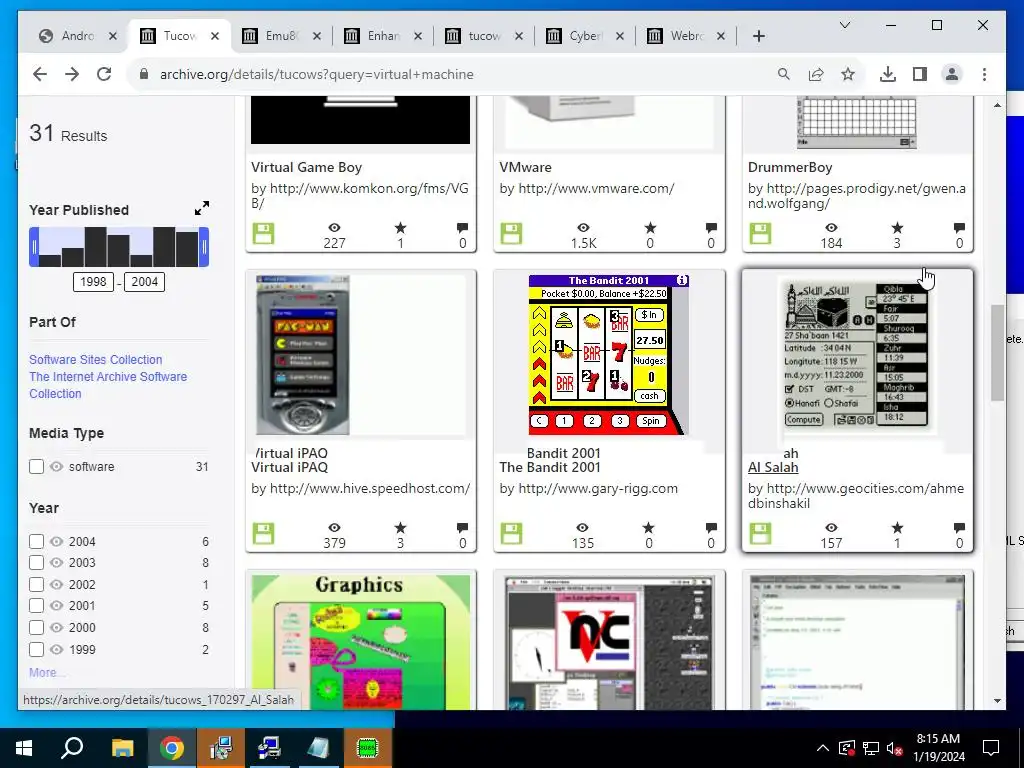Screen dimensions: 1024x768
Task: Open the Software Sites Collection link
Action: [95, 360]
